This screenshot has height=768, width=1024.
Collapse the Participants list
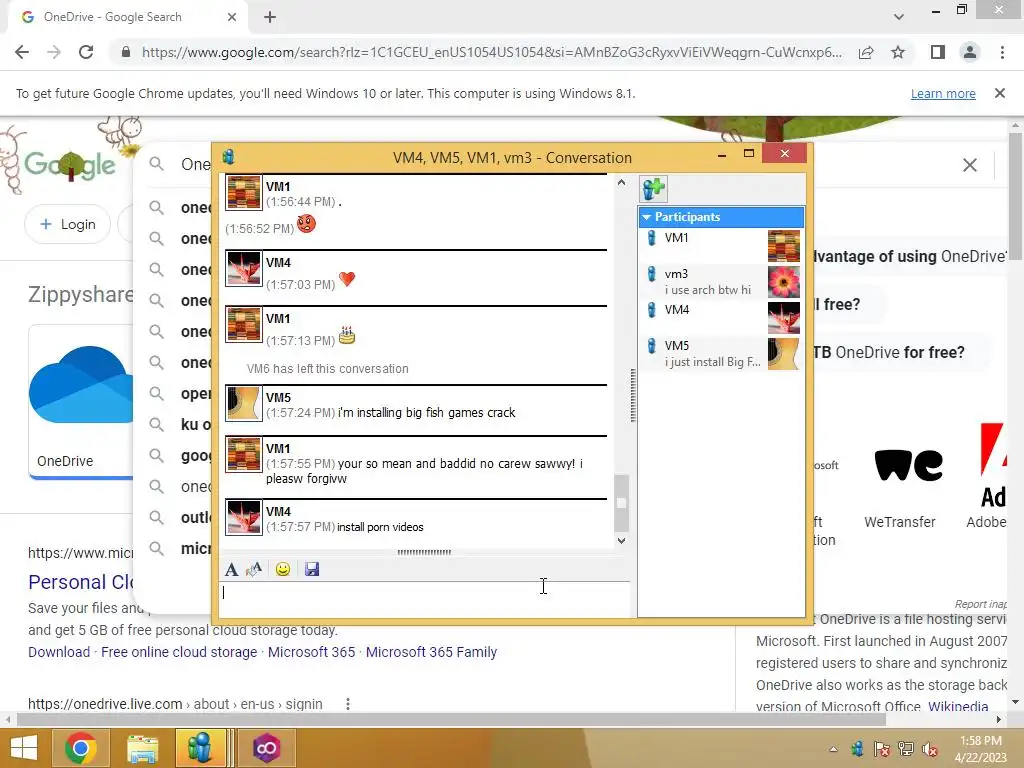(647, 217)
